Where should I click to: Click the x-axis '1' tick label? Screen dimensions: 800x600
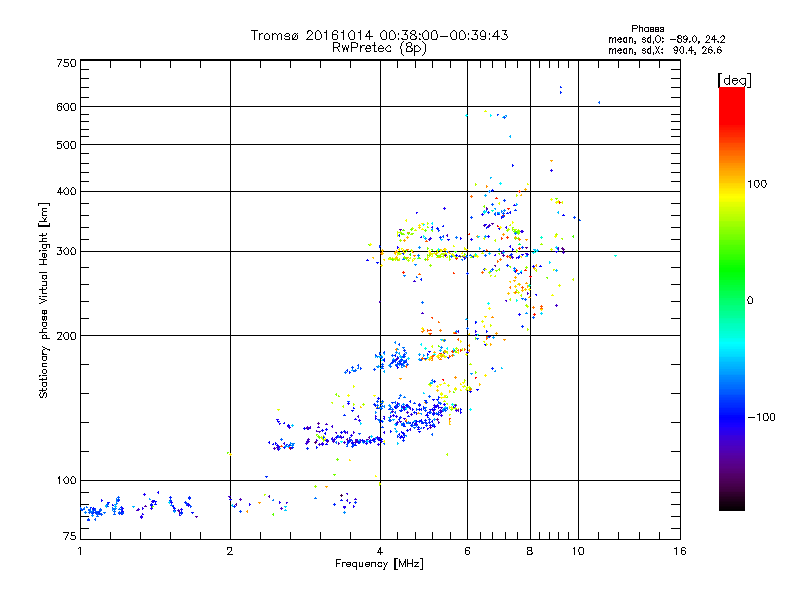(x=80, y=551)
